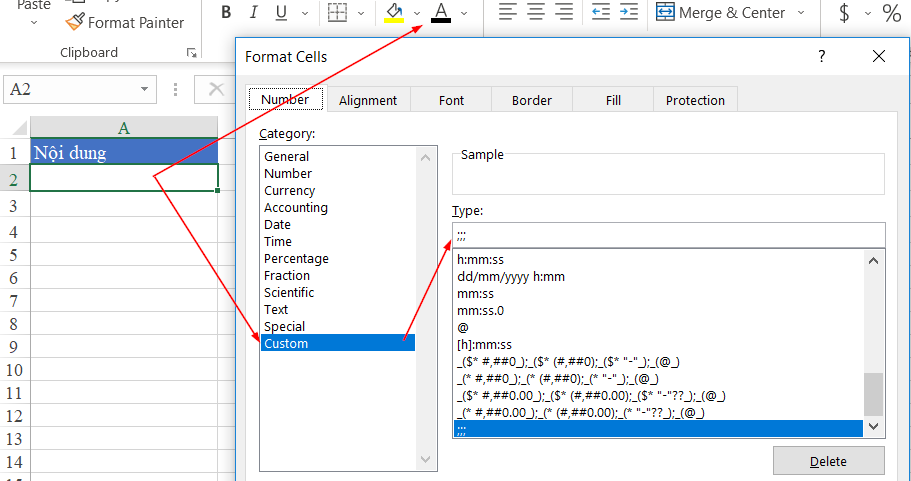Image resolution: width=911 pixels, height=481 pixels.
Task: Expand the Font Color dropdown arrow
Action: (x=464, y=13)
